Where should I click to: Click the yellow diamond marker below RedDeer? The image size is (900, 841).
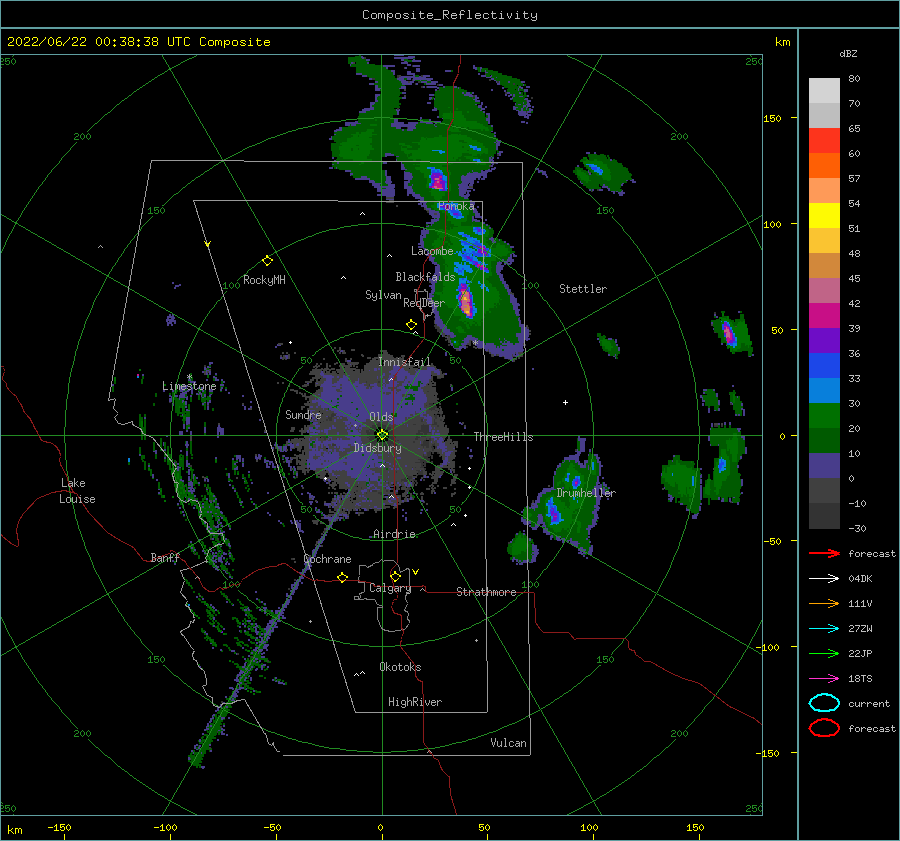point(411,325)
